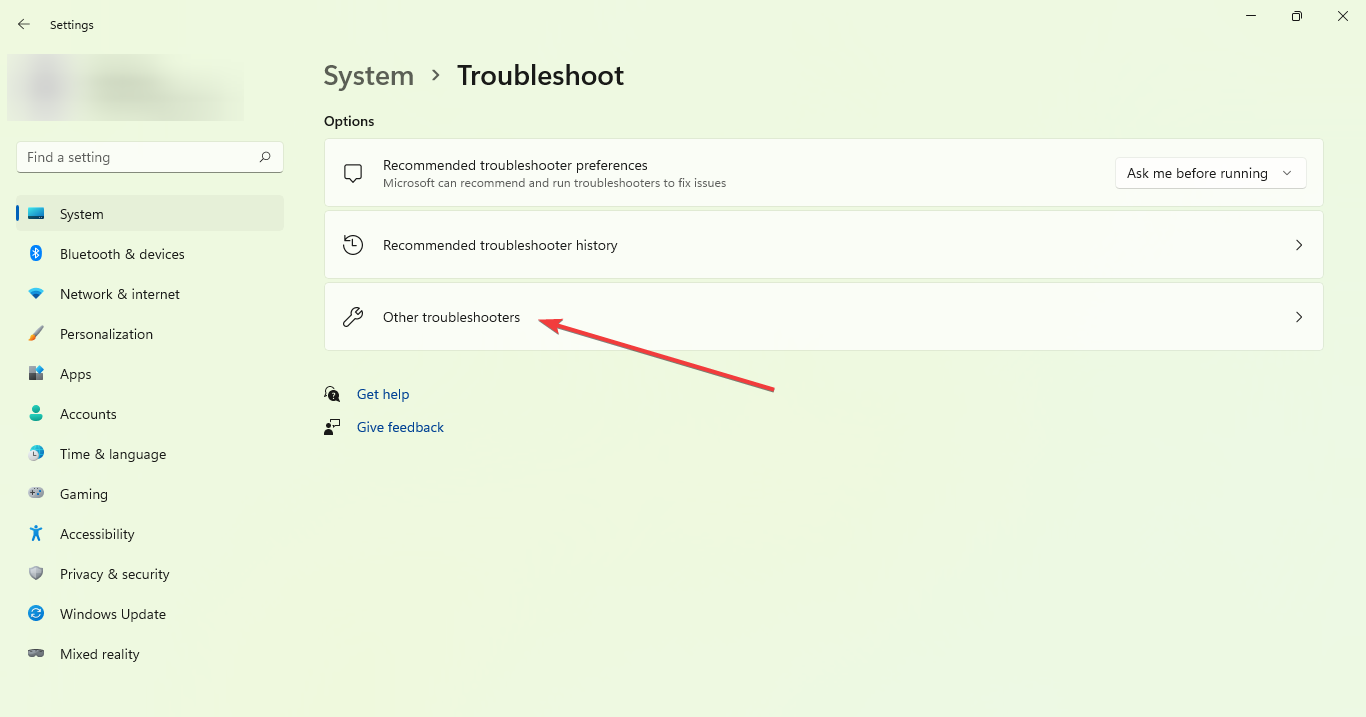Image resolution: width=1366 pixels, height=717 pixels.
Task: Select the Personalization paintbrush icon
Action: tap(36, 334)
